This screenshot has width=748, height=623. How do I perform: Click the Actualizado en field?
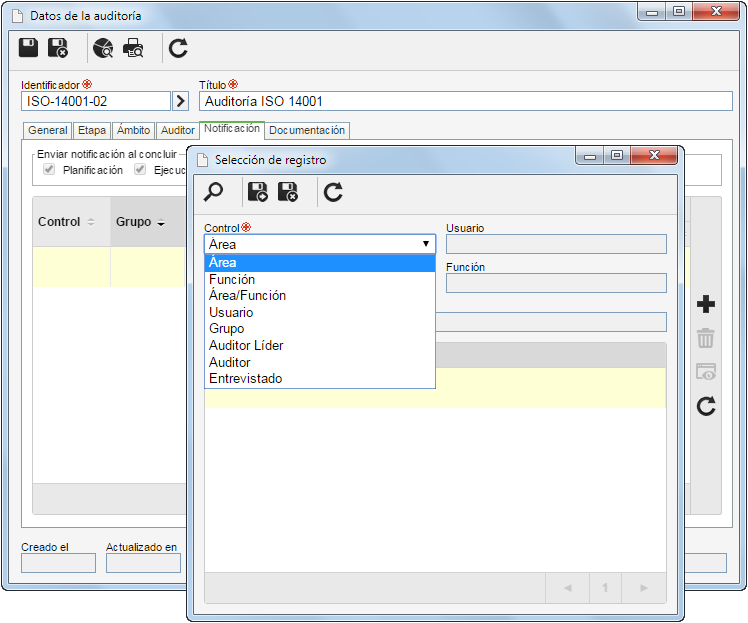(143, 563)
